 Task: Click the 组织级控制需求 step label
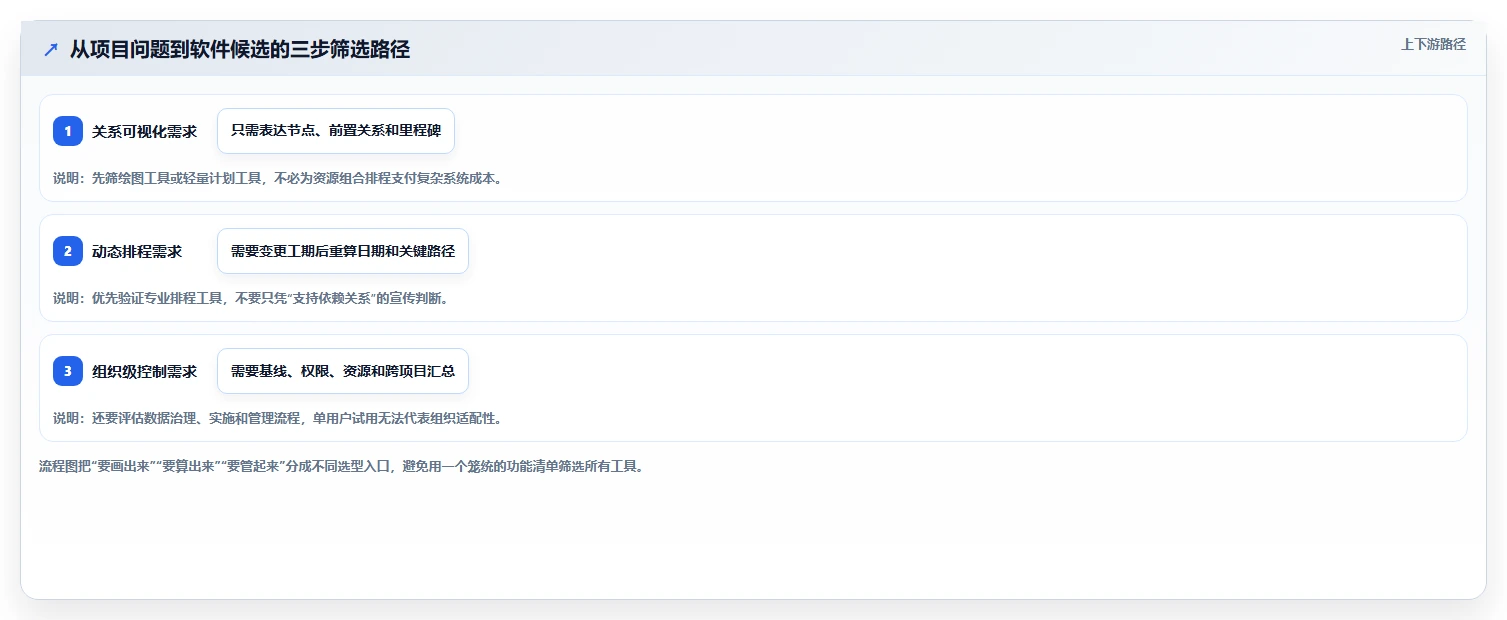(x=144, y=371)
